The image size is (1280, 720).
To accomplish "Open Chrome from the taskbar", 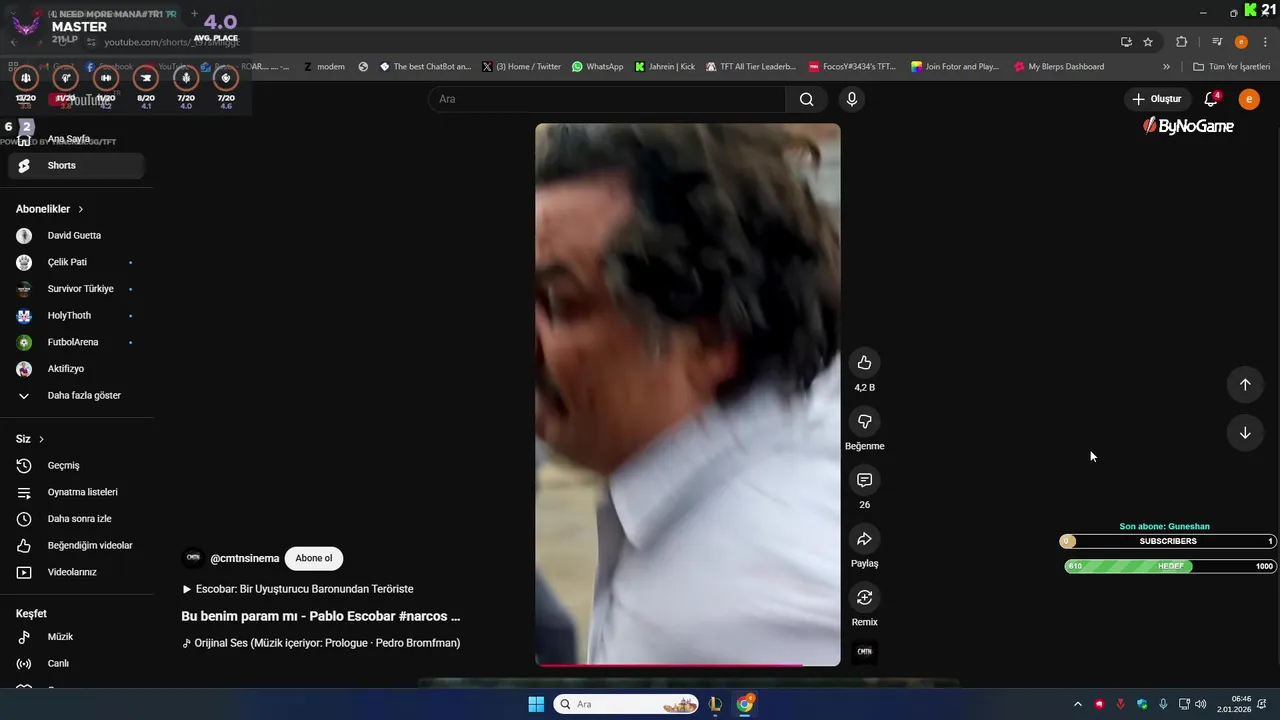I will pyautogui.click(x=745, y=704).
